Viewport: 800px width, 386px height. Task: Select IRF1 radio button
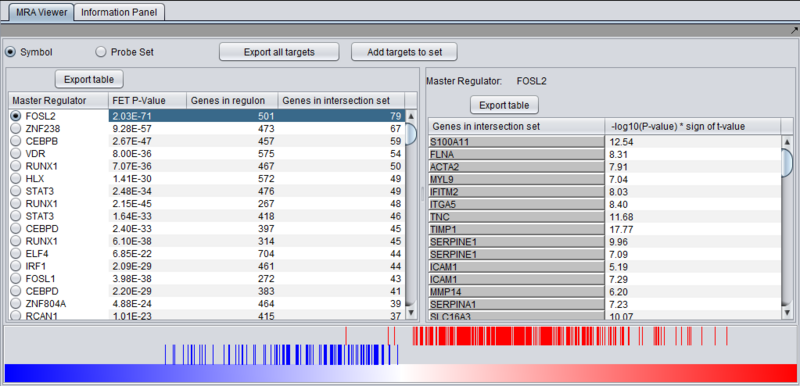[16, 266]
